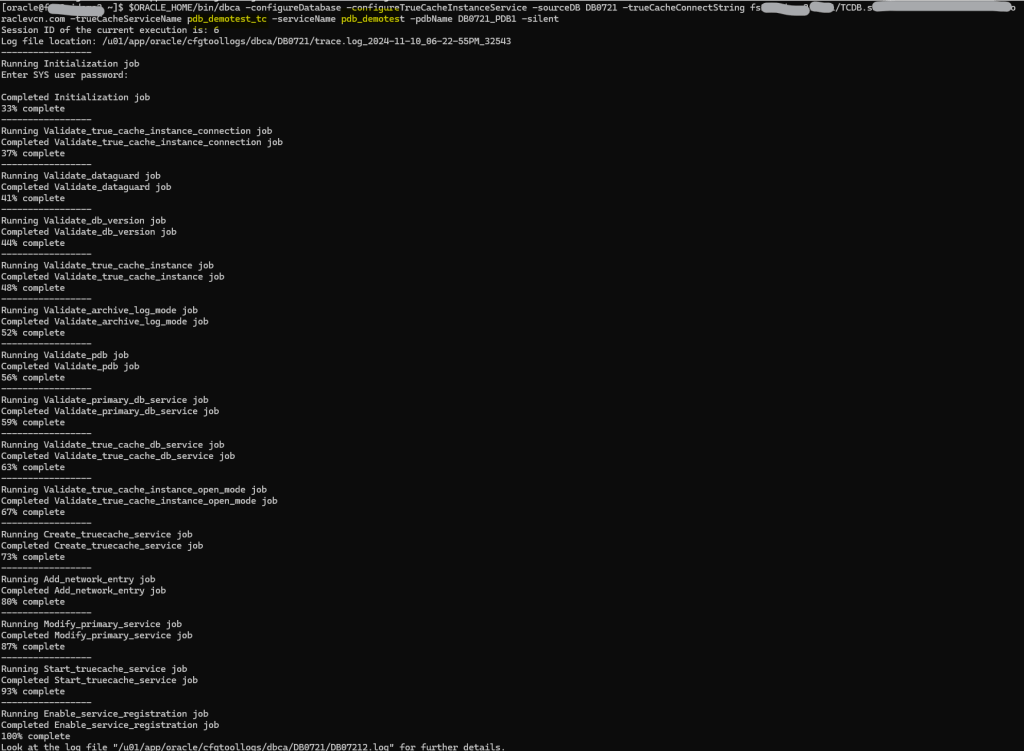Select Running Validate_archive_log_mode job line
Viewport: 1024px width, 751px height.
100,311
